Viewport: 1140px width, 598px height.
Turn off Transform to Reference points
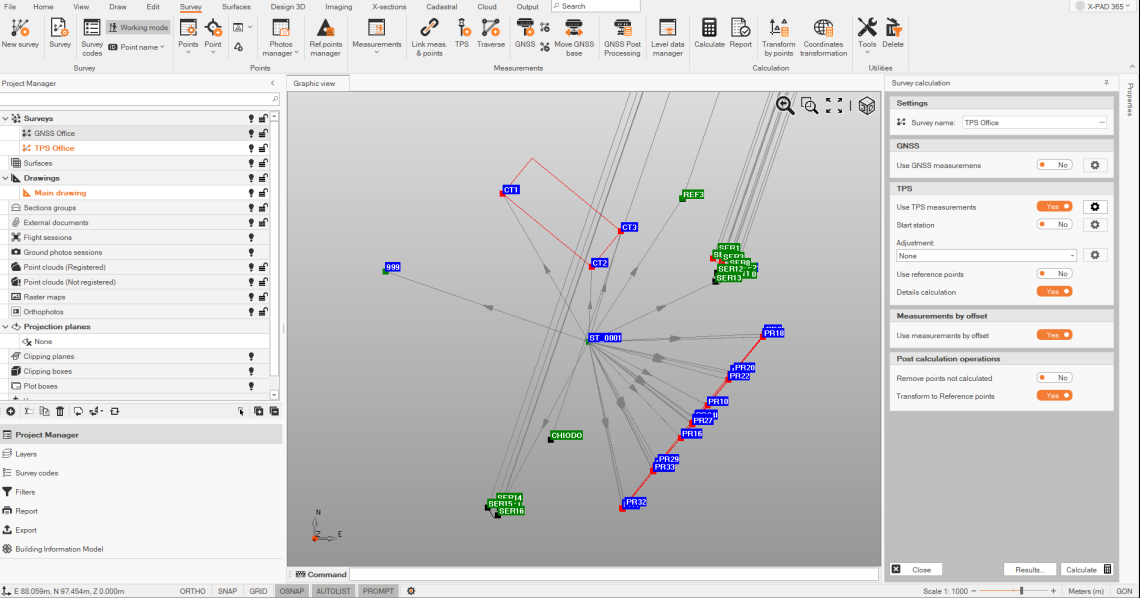[x=1054, y=396]
